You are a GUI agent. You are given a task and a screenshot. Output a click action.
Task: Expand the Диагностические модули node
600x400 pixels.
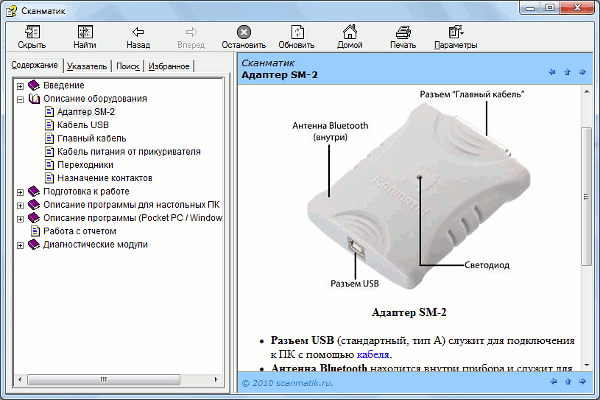tap(20, 243)
